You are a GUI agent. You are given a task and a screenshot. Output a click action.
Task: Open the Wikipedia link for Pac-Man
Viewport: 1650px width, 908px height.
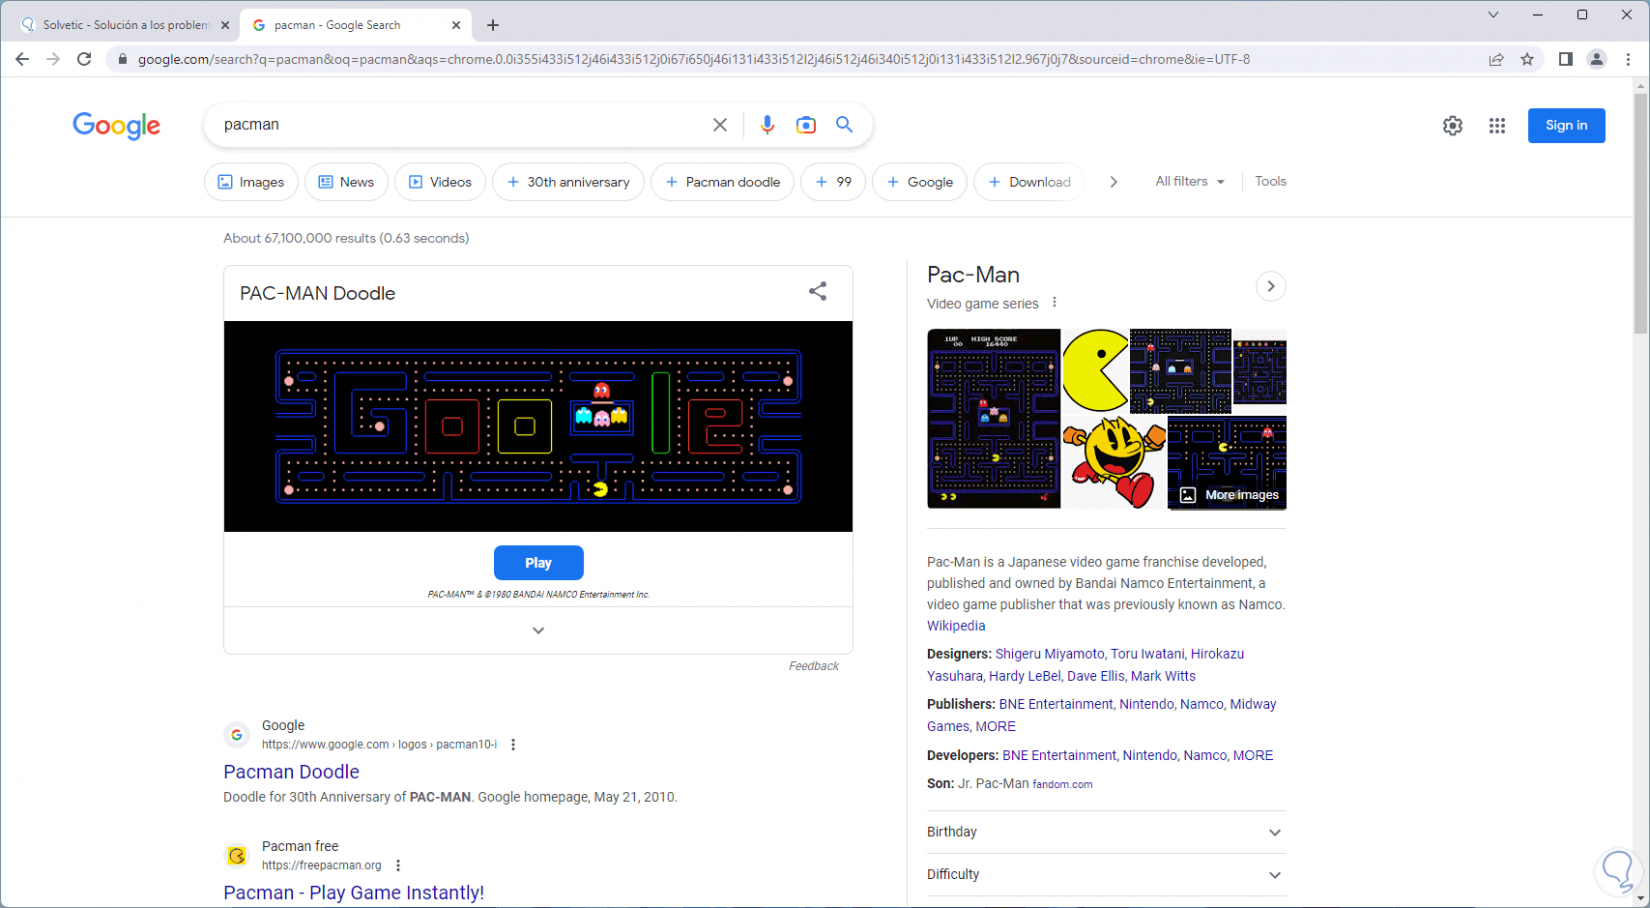956,626
